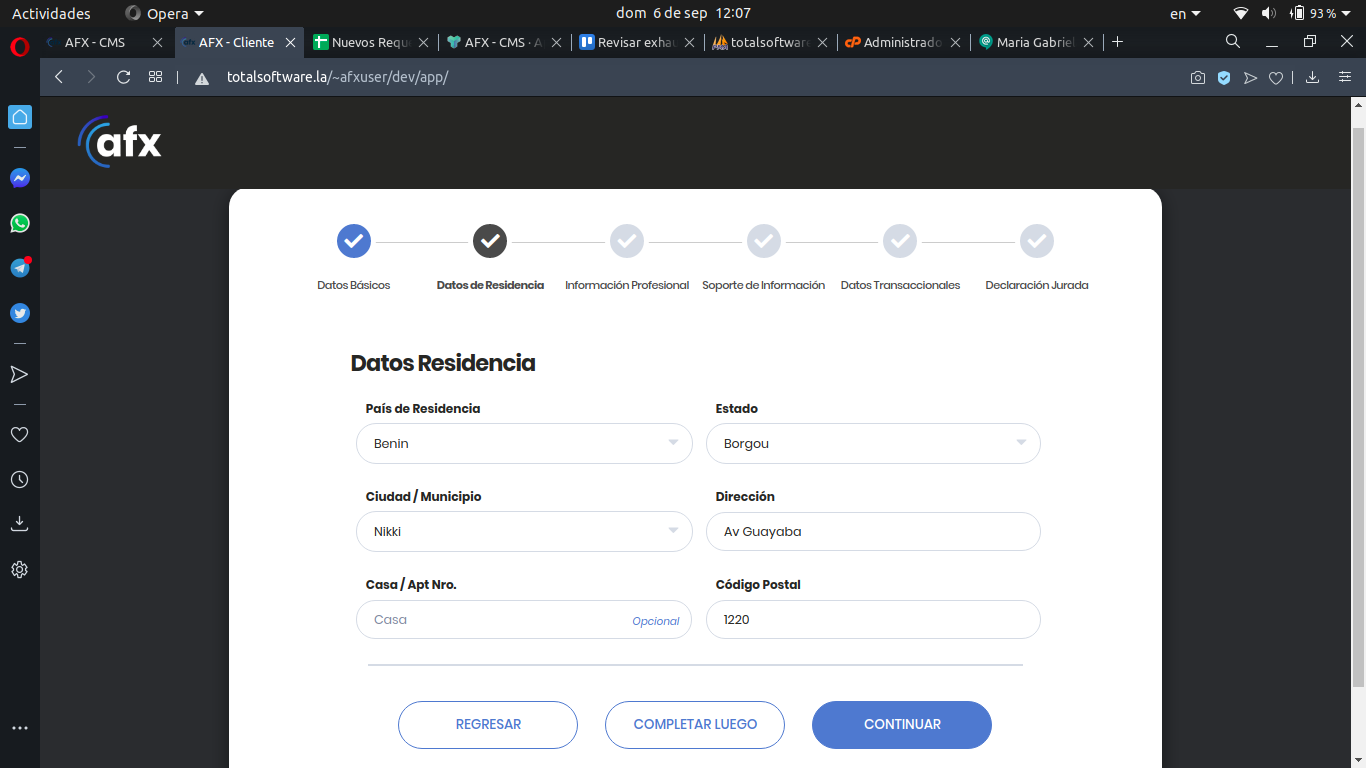
Task: Open sidebar settings gear icon
Action: [x=19, y=570]
